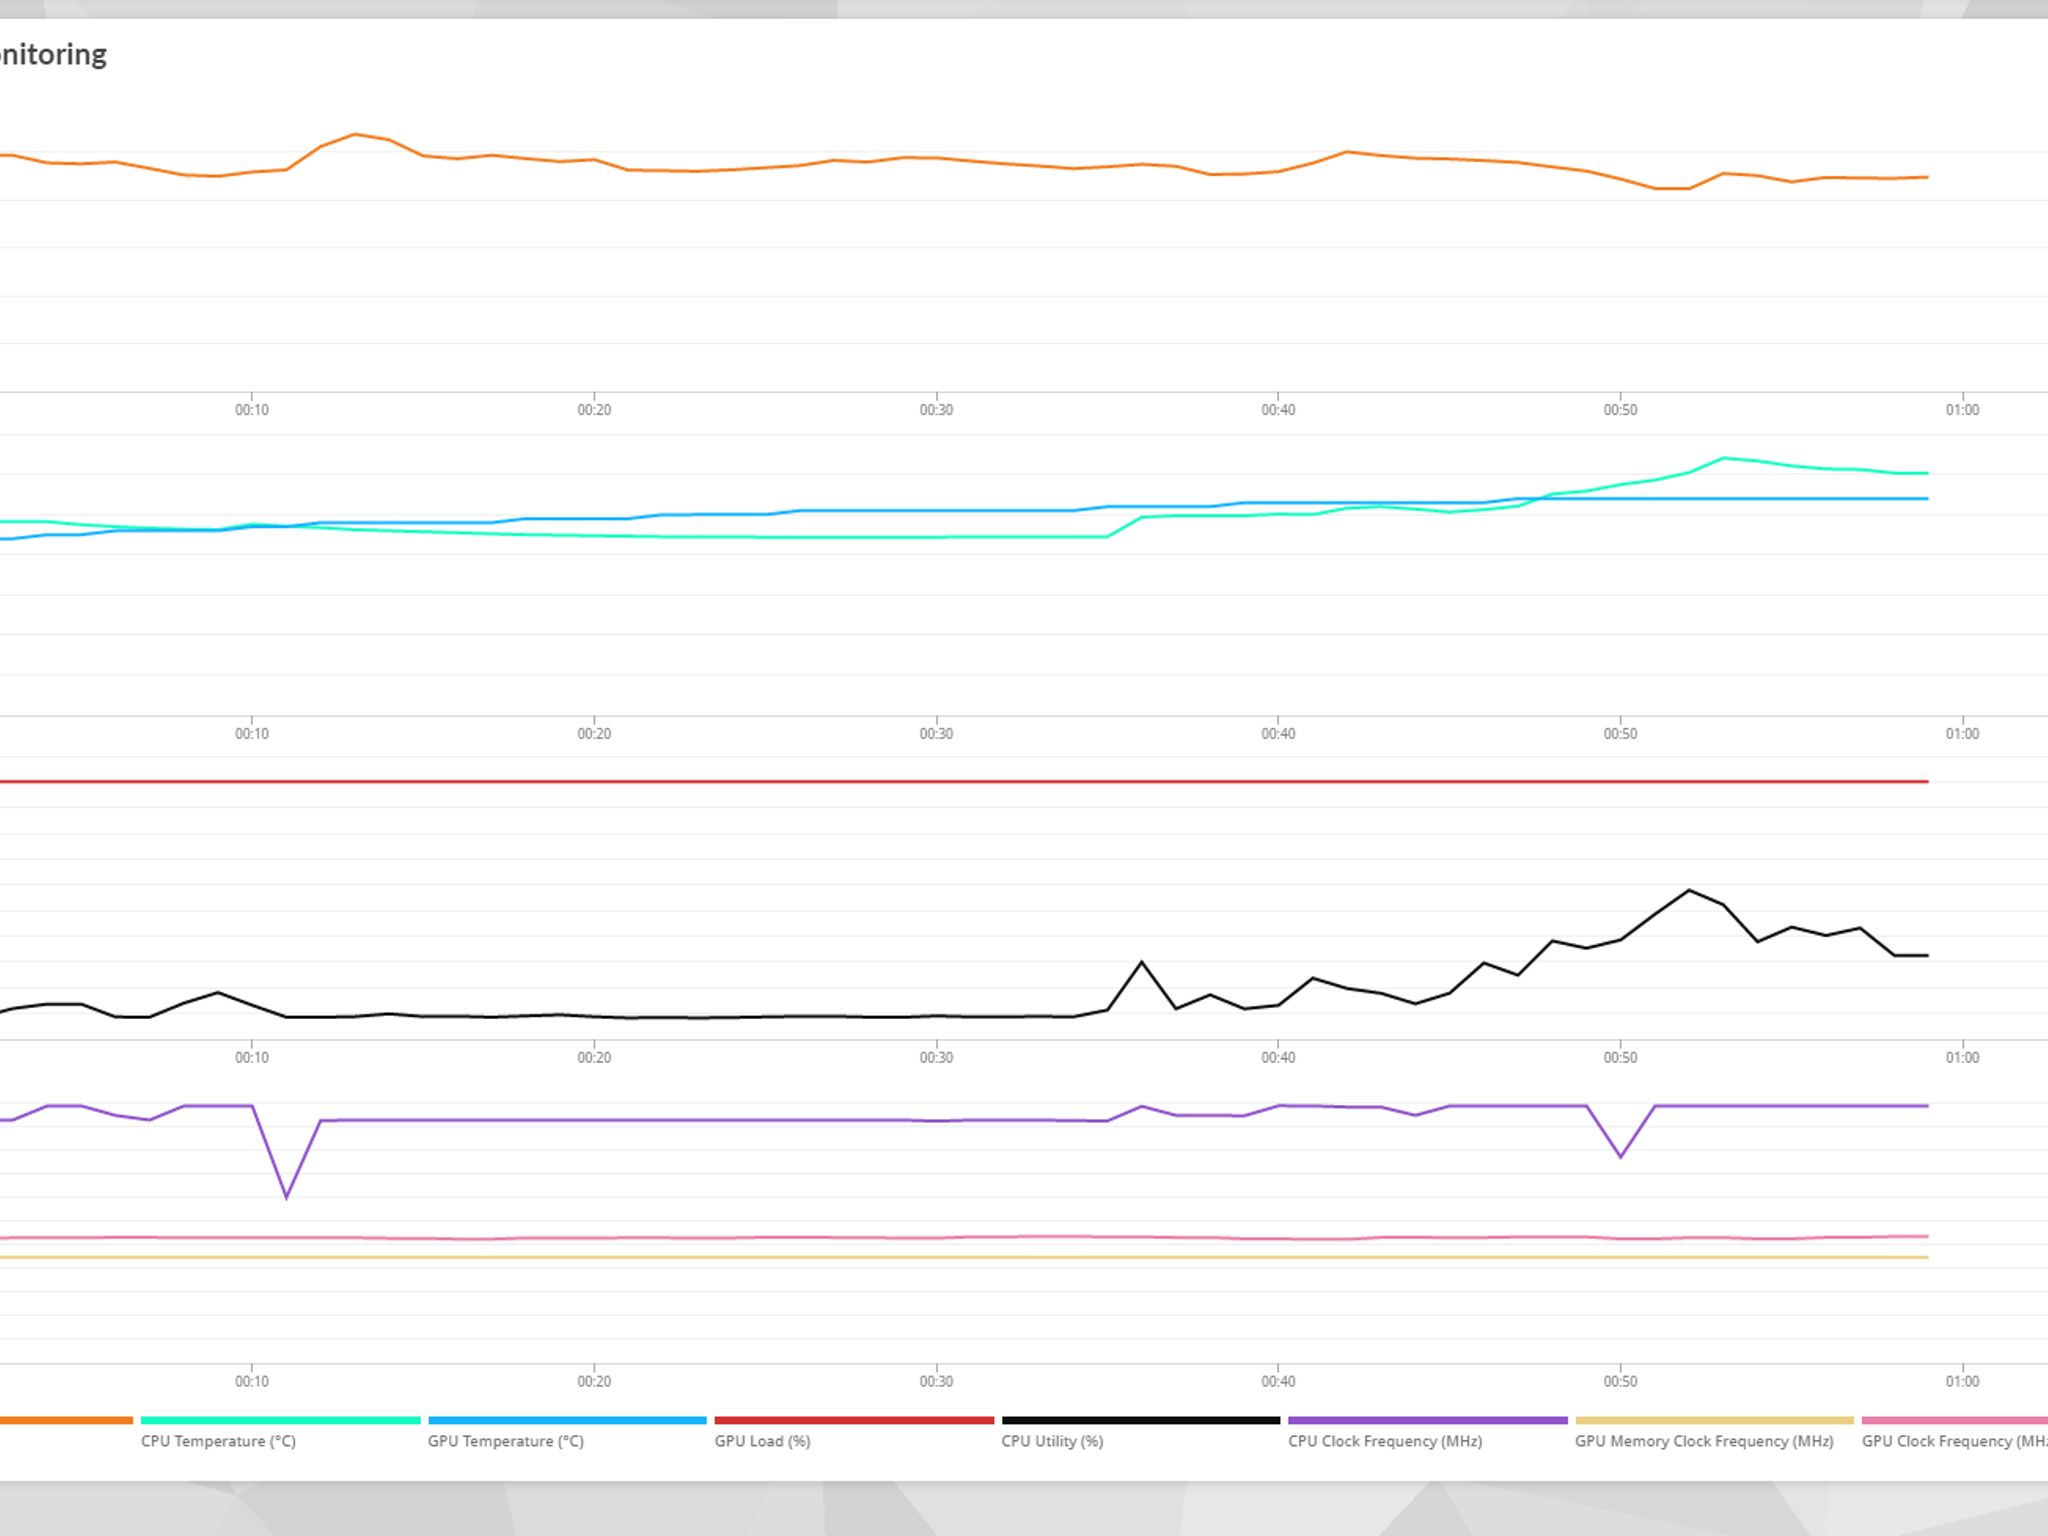This screenshot has height=1536, width=2048.
Task: Click the CPU Utility (%) legend label
Action: 1052,1441
